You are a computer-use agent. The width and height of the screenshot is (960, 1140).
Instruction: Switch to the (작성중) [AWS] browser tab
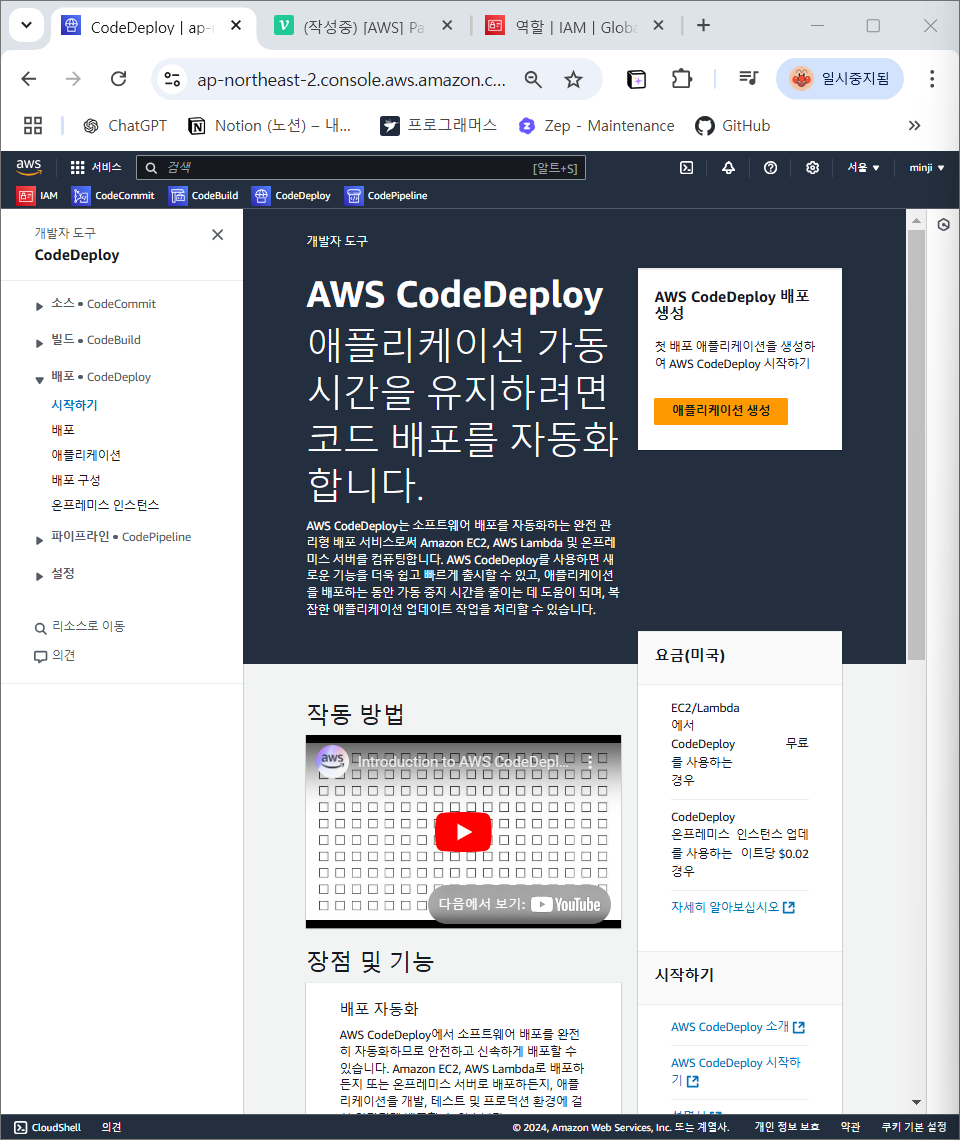pos(363,26)
